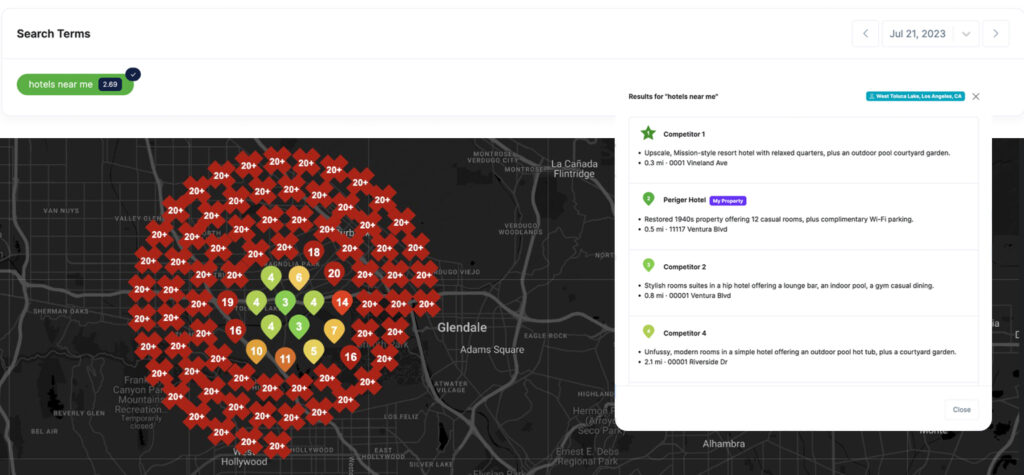Viewport: 1024px width, 475px height.
Task: Go to the previous date with left arrow
Action: coord(865,34)
